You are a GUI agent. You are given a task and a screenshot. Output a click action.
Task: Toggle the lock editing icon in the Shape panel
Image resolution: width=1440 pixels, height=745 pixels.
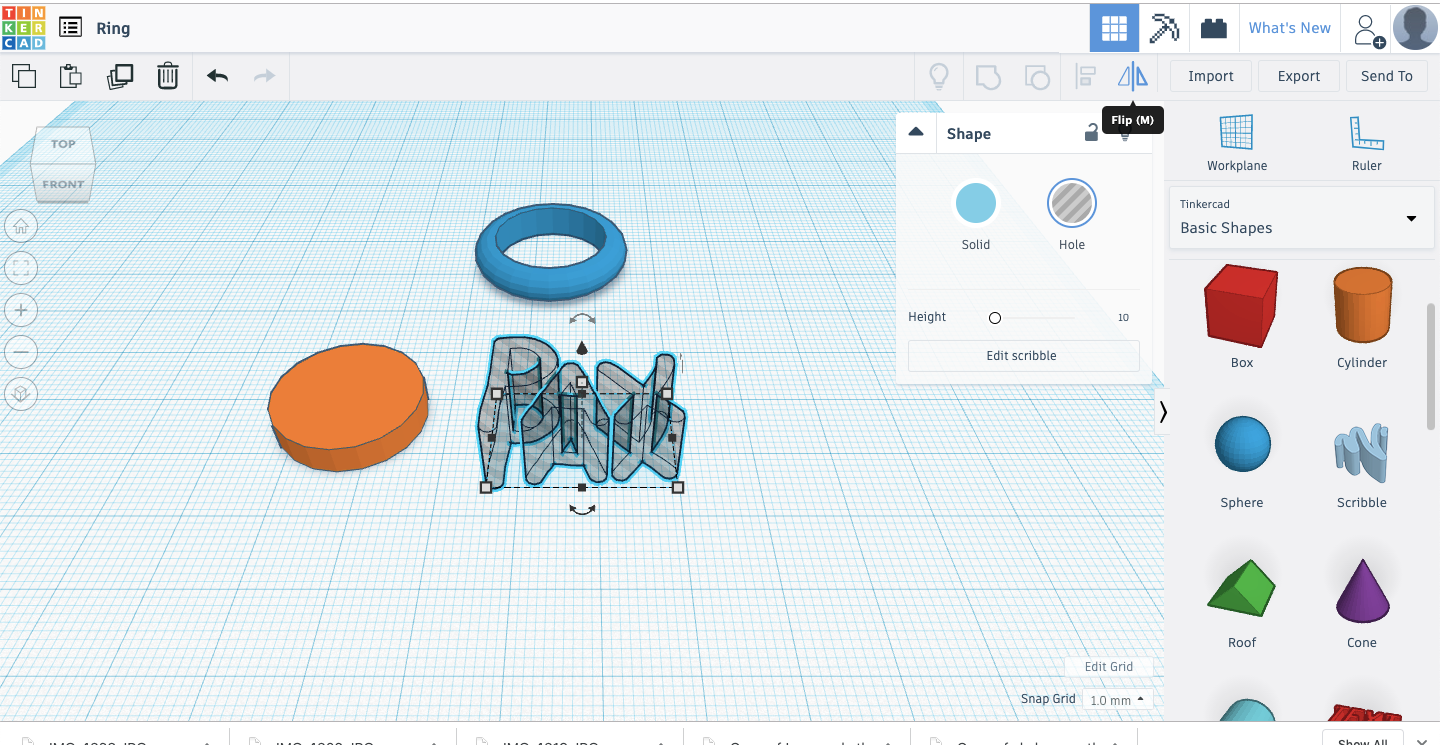click(x=1091, y=132)
